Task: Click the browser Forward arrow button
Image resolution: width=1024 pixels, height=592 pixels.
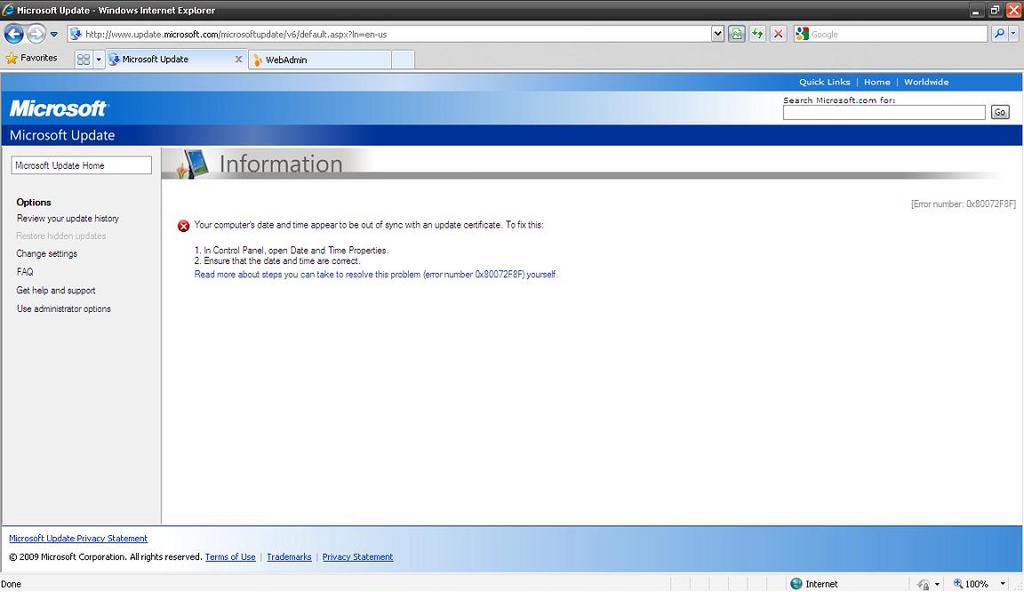Action: tap(37, 34)
